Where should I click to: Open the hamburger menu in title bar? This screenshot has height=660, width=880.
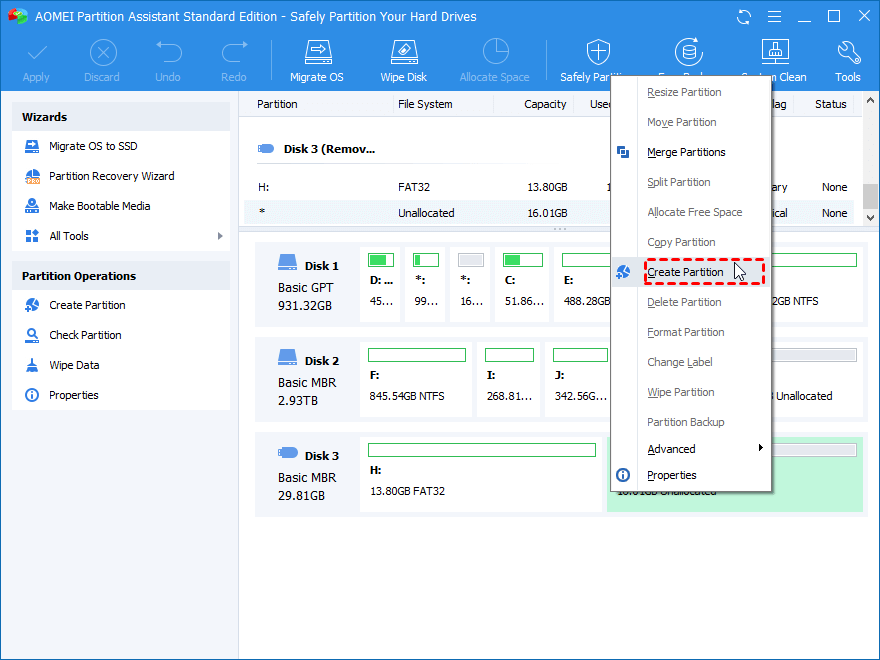tap(774, 17)
